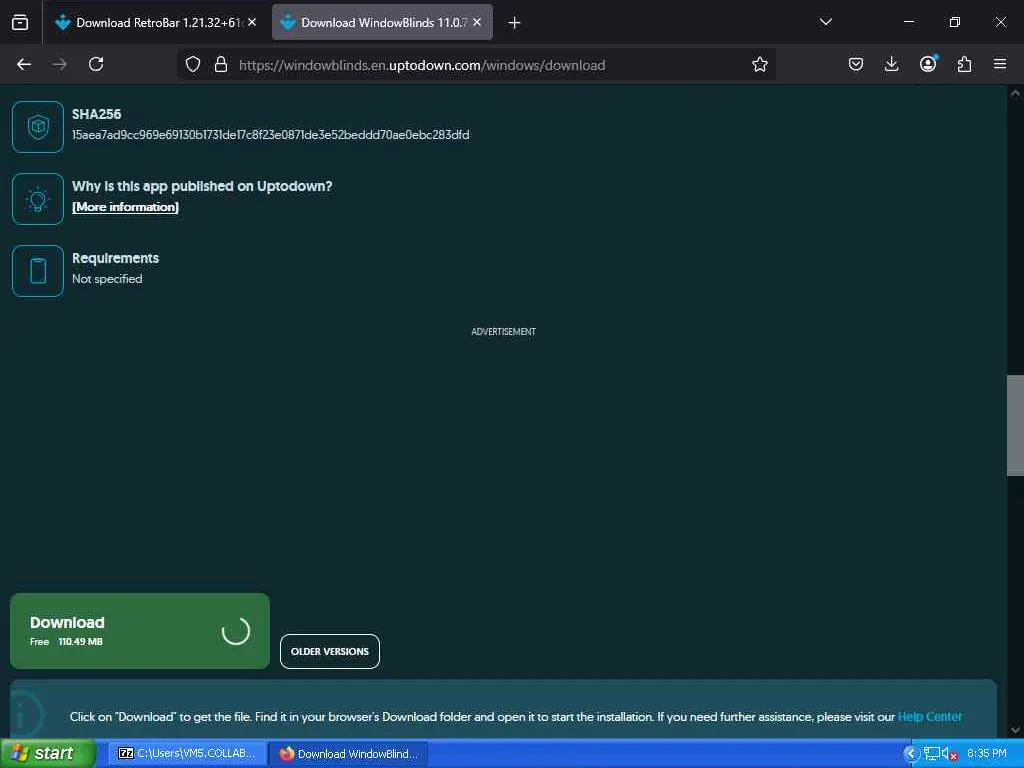
Task: Click scrollbar down arrow
Action: coord(1015,729)
